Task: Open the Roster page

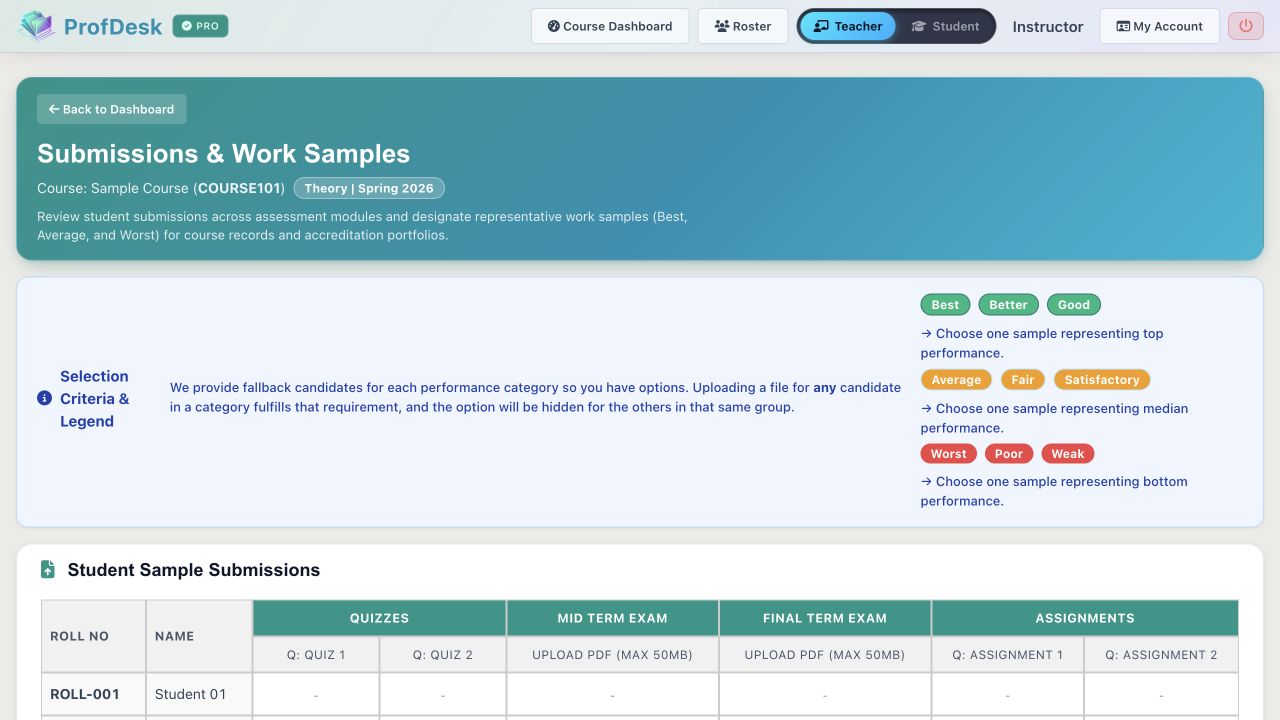Action: coord(743,26)
